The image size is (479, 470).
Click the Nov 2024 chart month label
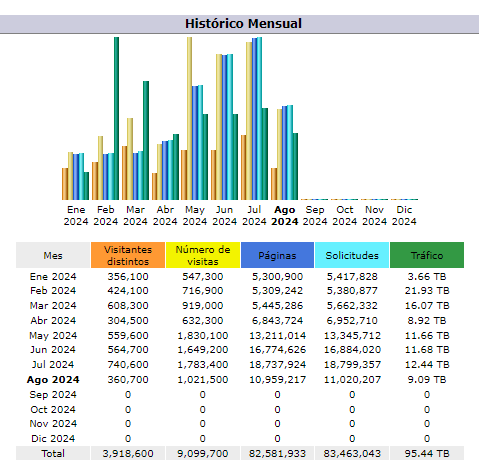click(374, 215)
